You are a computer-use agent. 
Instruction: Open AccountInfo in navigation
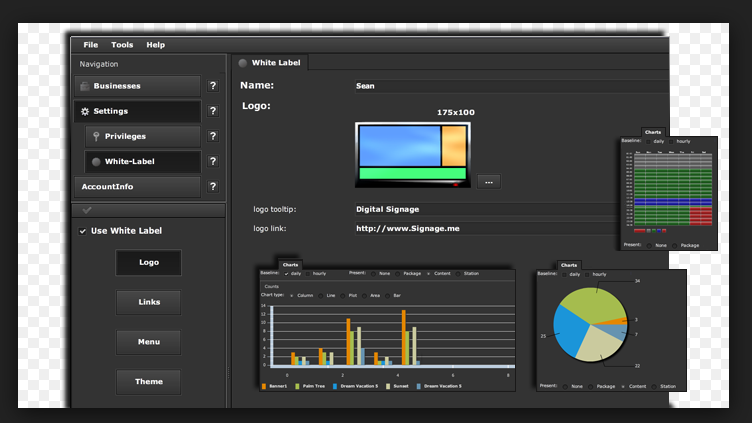(x=138, y=187)
